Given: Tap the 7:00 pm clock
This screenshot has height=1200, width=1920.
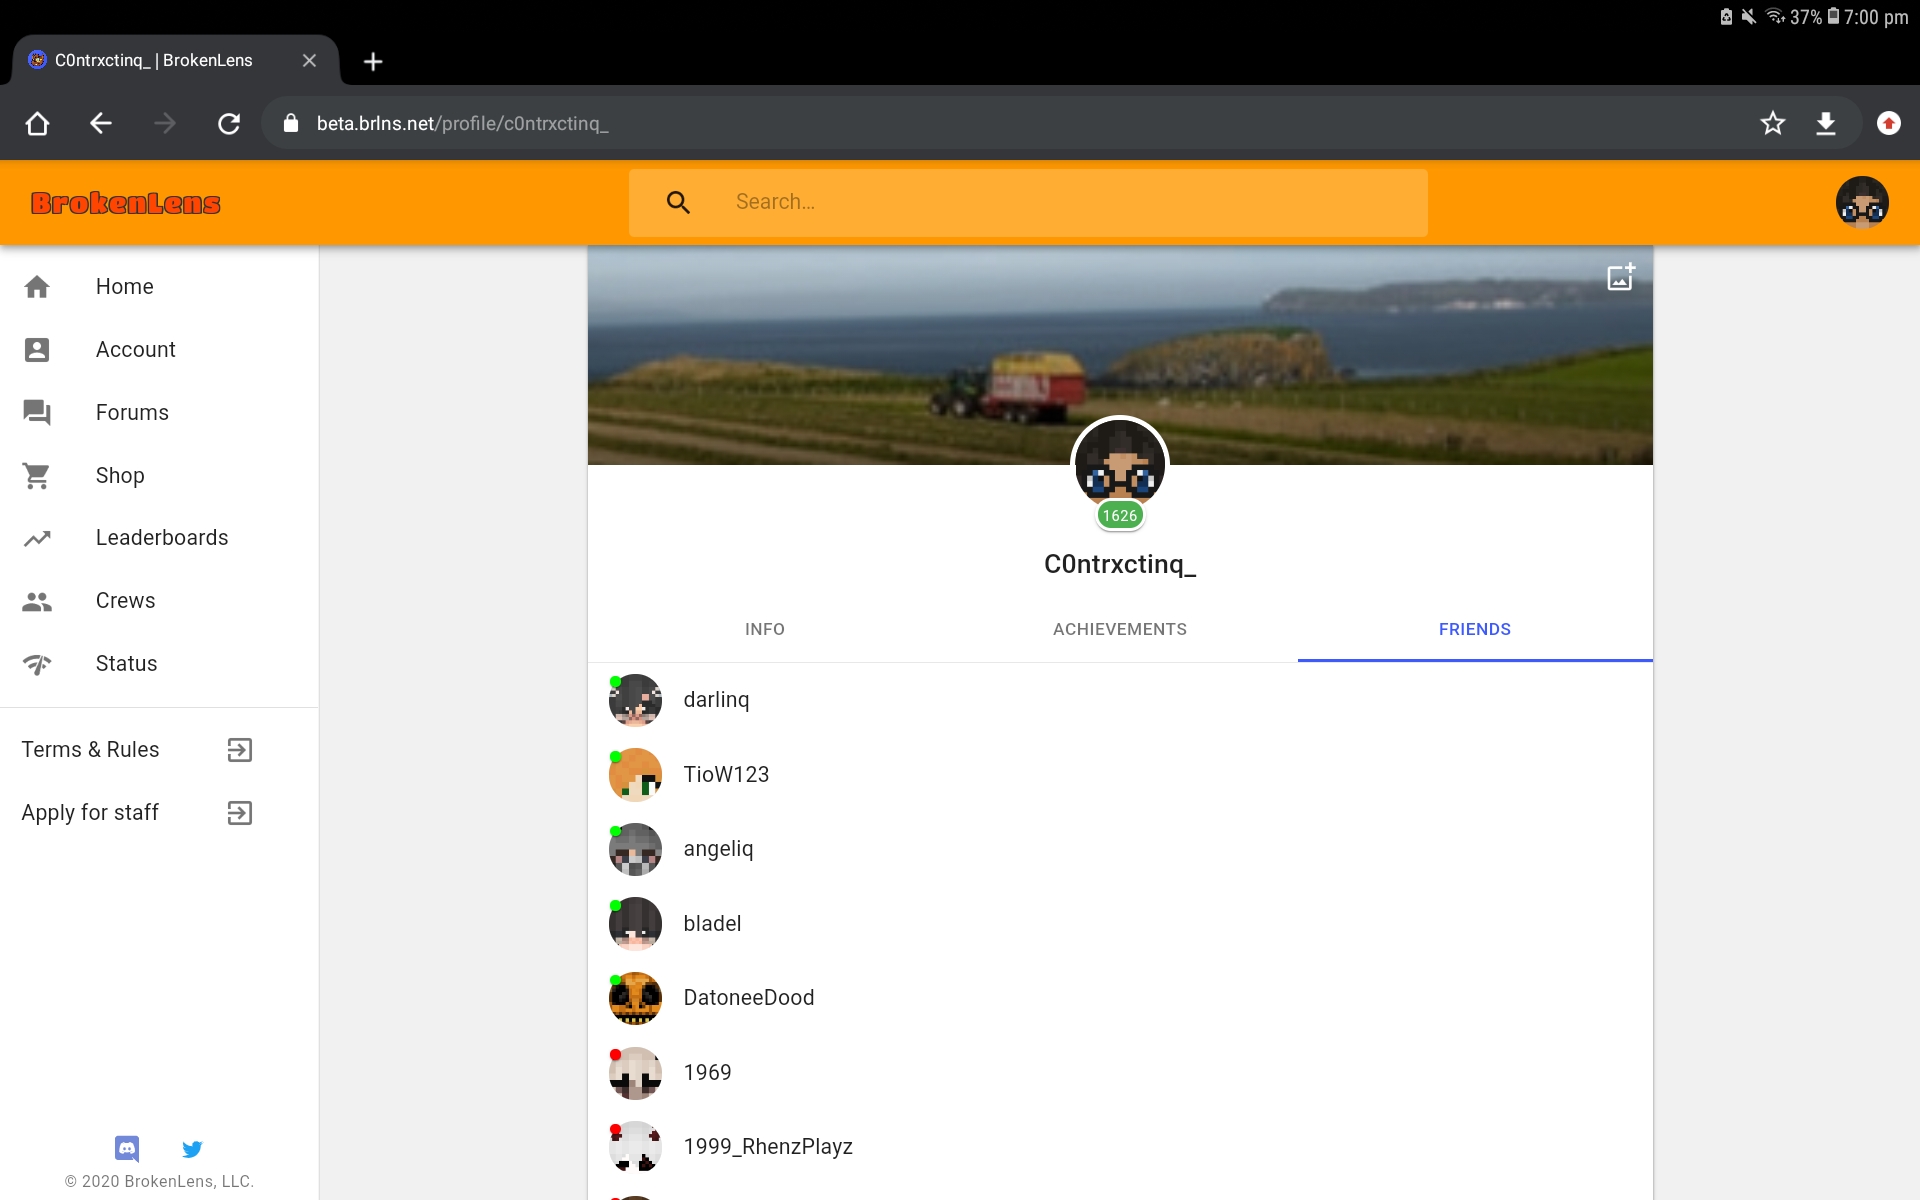Looking at the screenshot, I should 1876,17.
